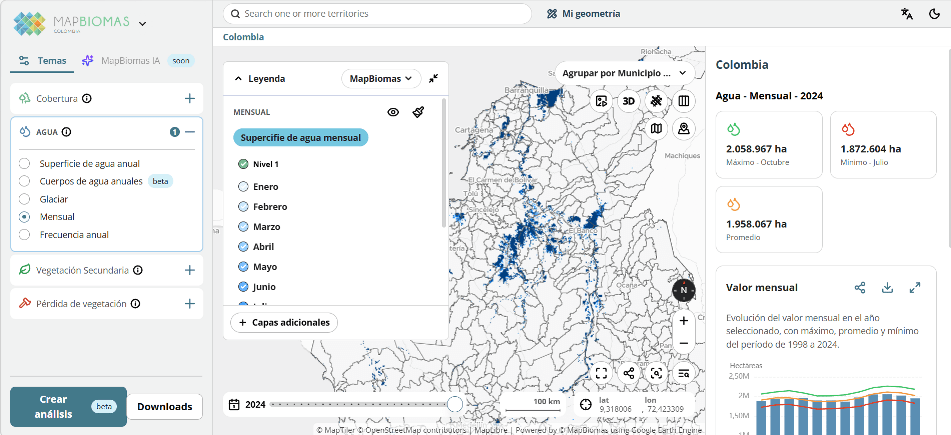Open the MapBiomas legend dropdown
Image resolution: width=951 pixels, height=435 pixels.
click(x=381, y=78)
